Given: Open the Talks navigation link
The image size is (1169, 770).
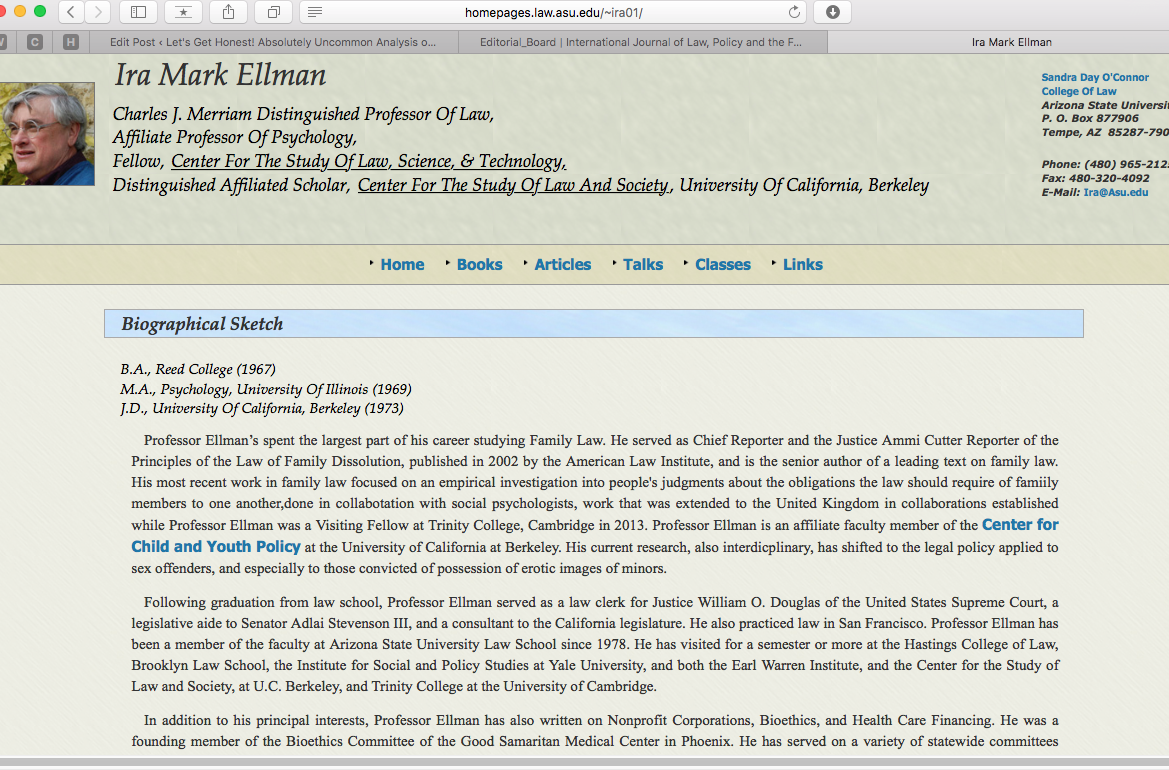Looking at the screenshot, I should tap(642, 265).
